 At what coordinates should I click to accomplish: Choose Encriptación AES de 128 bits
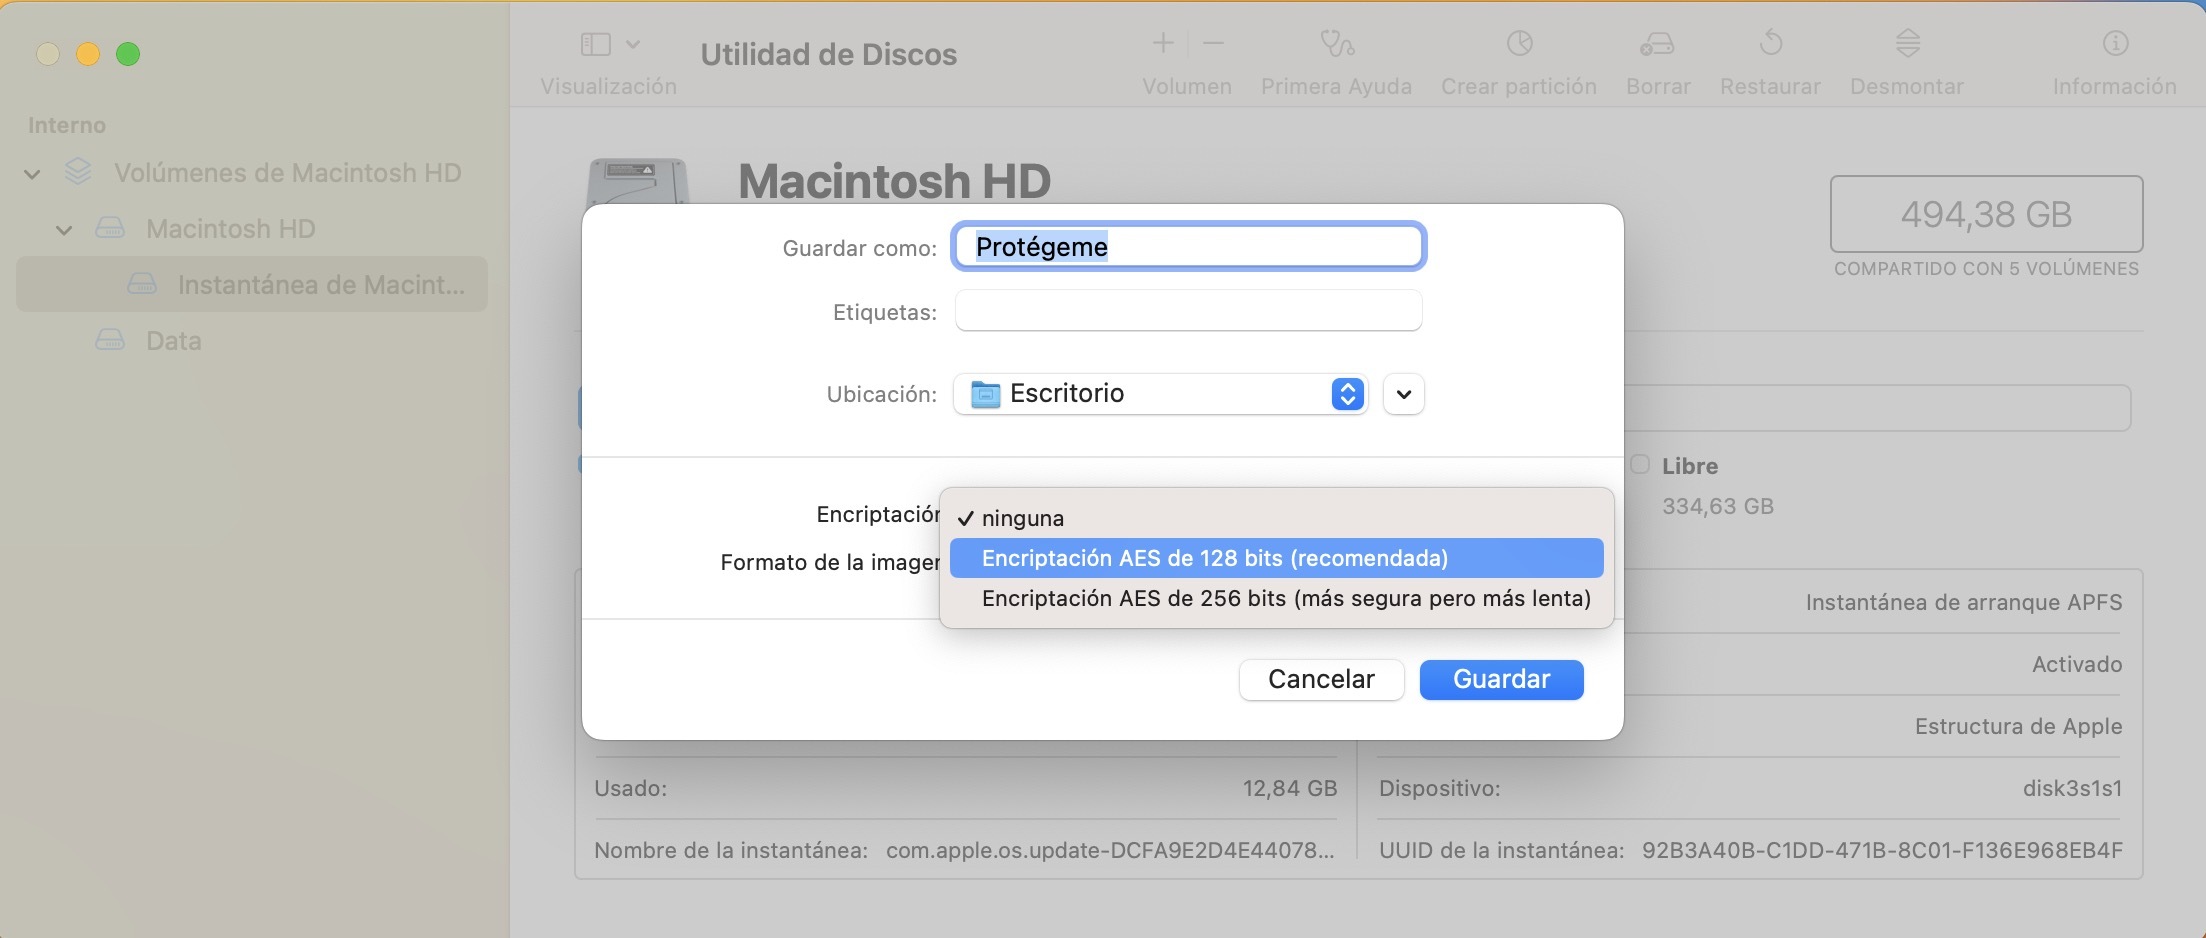click(1276, 558)
